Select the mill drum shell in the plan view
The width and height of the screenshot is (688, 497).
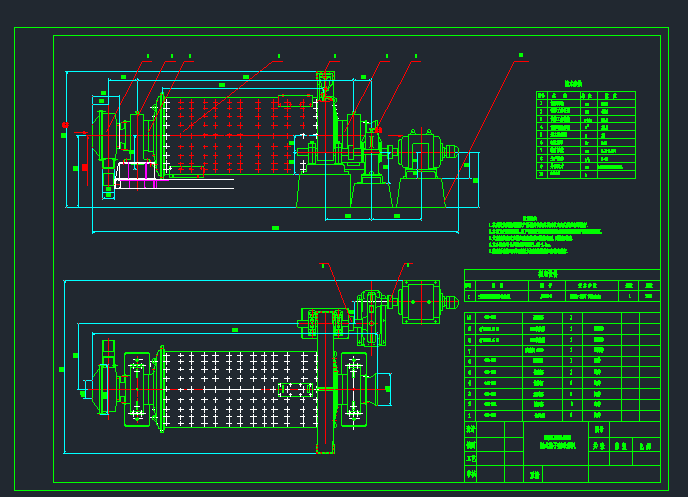[240, 389]
